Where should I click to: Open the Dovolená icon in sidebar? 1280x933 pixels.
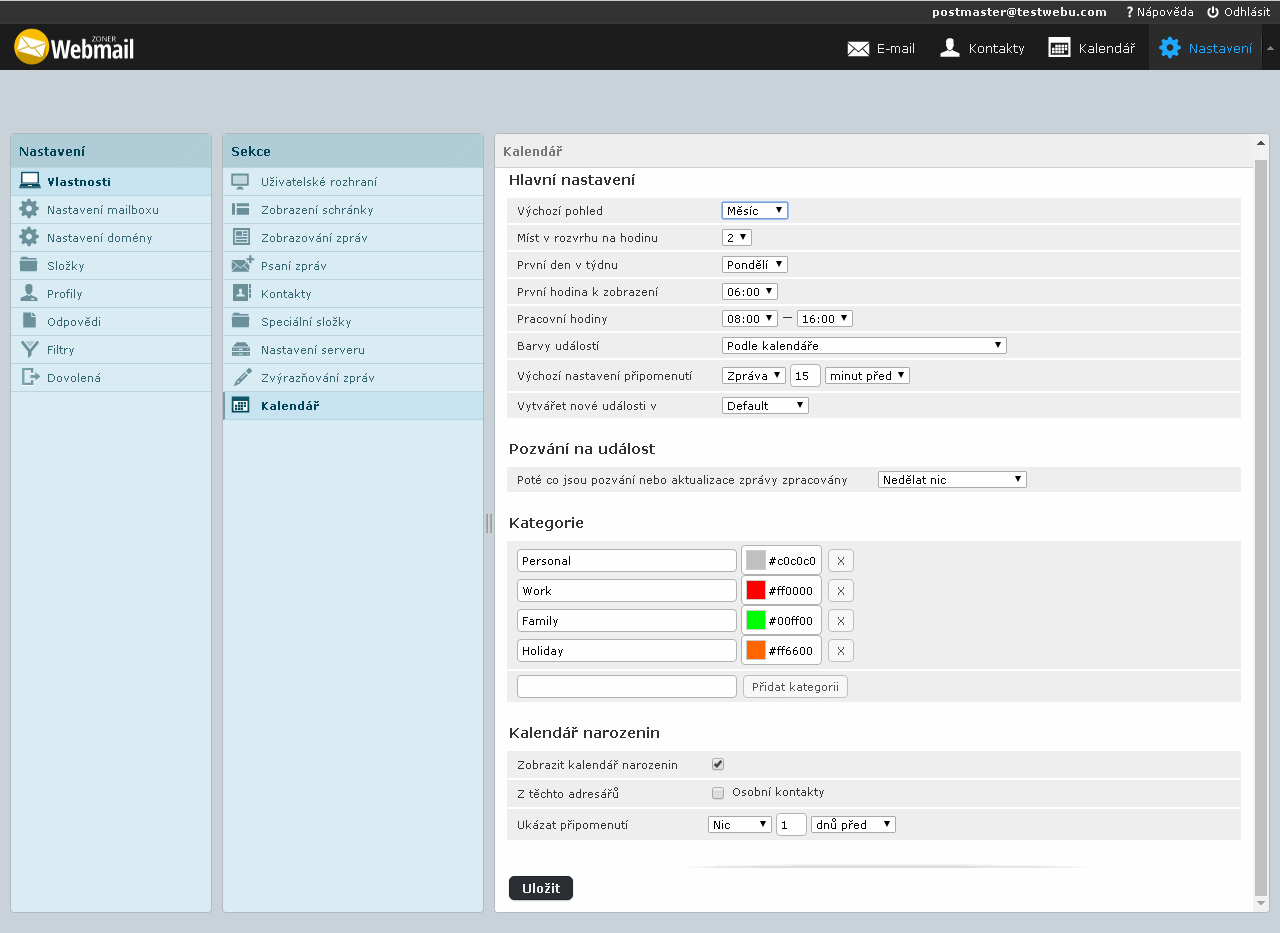[x=29, y=378]
